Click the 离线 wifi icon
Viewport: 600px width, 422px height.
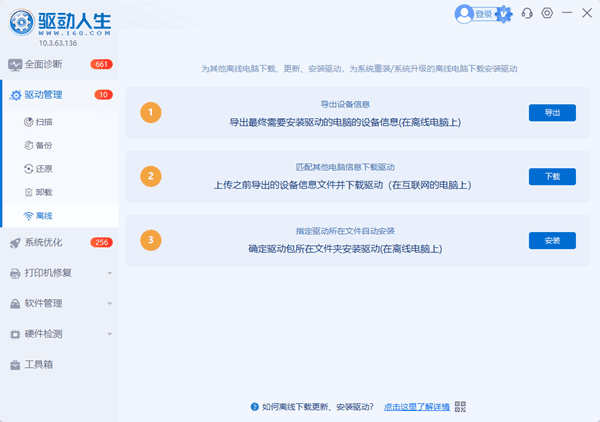tap(29, 216)
